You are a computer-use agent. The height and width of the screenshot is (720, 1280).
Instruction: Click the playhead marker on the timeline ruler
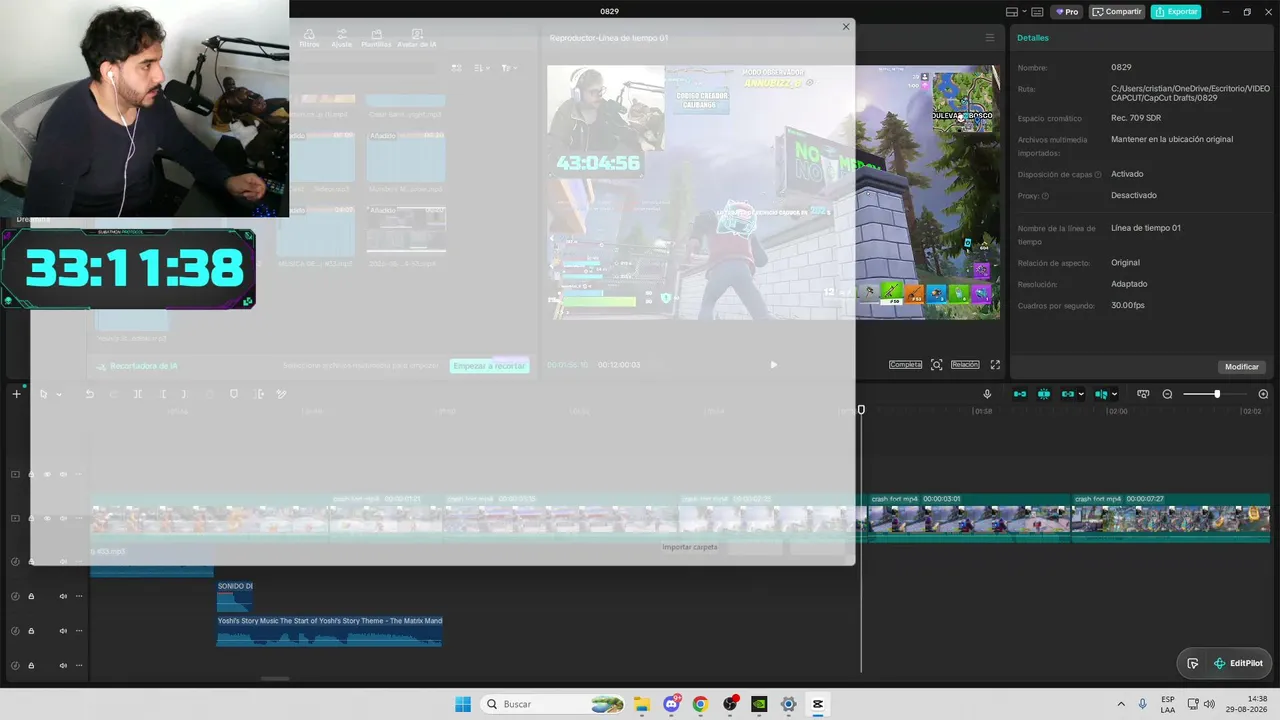click(x=861, y=410)
